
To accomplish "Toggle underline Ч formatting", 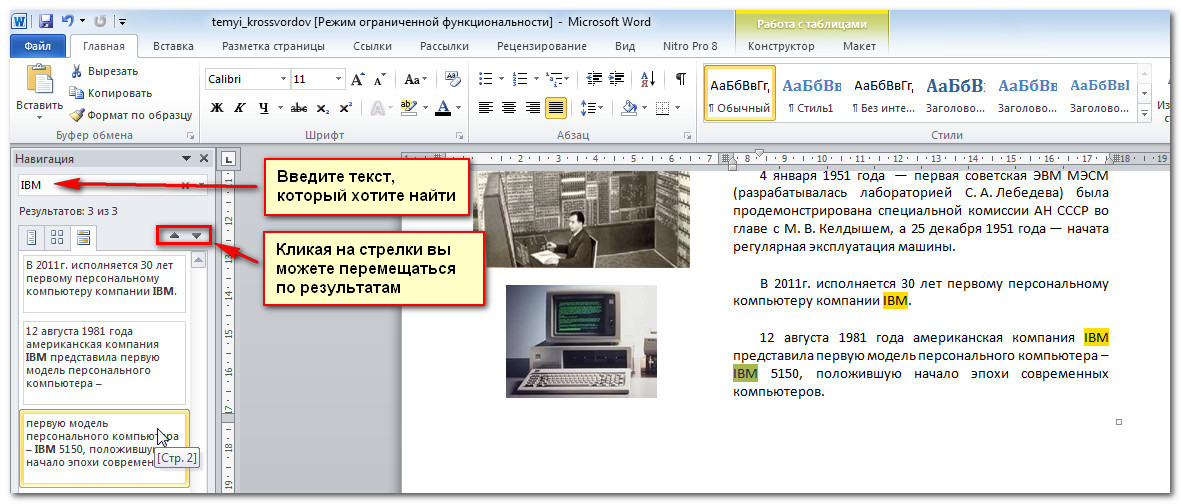I will pyautogui.click(x=263, y=108).
